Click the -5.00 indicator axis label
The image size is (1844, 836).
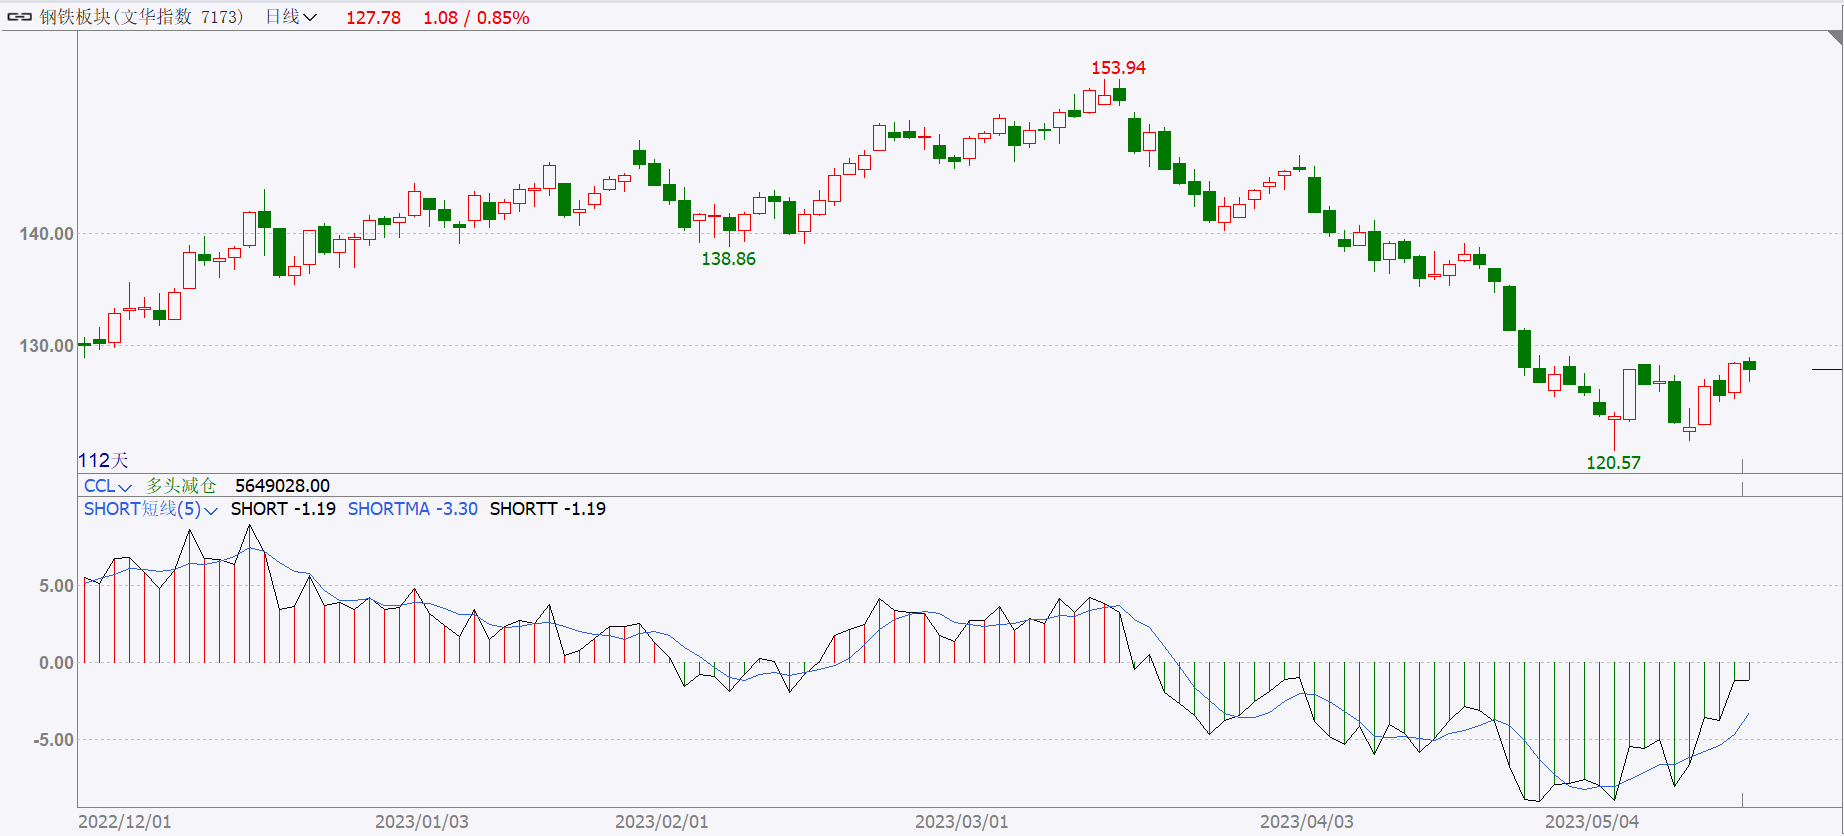tap(53, 740)
